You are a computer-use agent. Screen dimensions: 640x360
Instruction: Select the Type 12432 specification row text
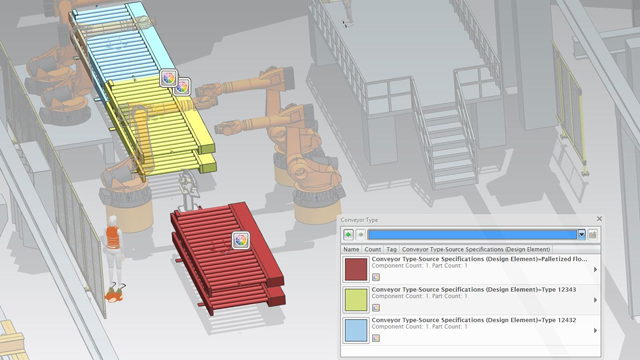pos(474,320)
